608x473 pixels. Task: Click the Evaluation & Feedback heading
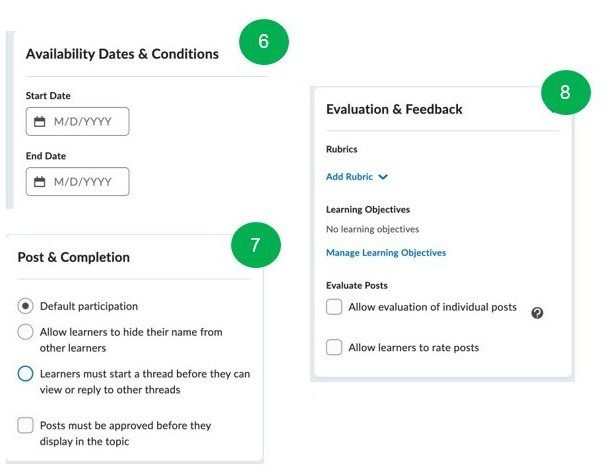(x=394, y=109)
